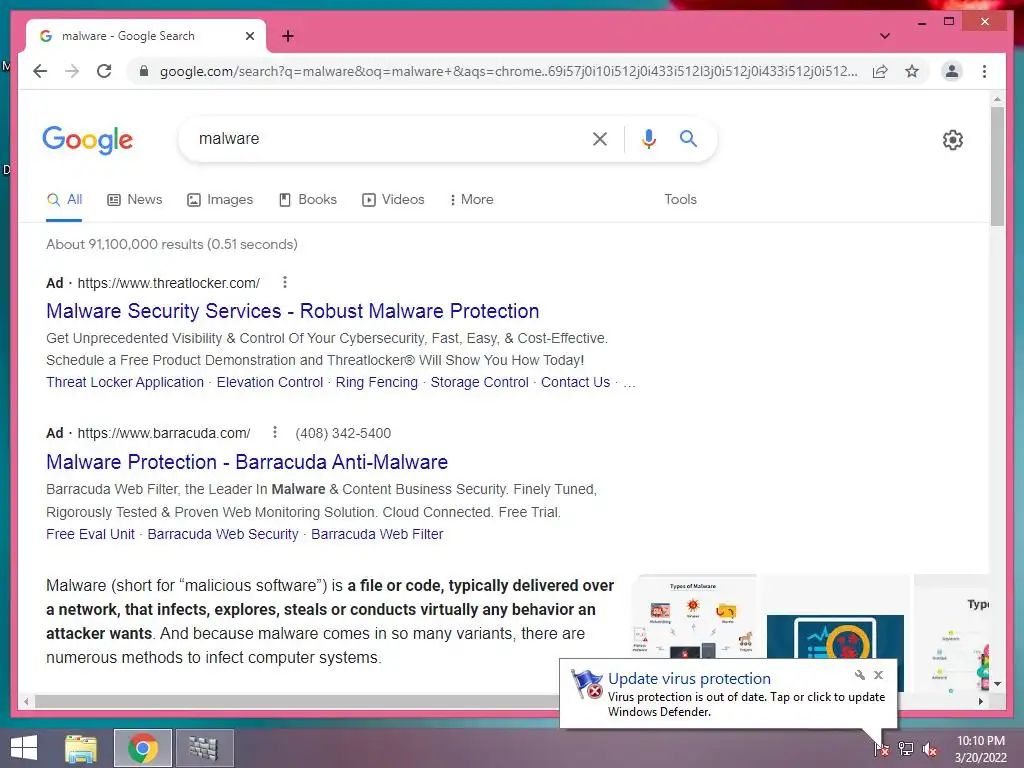This screenshot has width=1024, height=768.
Task: Switch to the Images tab
Action: click(x=220, y=200)
